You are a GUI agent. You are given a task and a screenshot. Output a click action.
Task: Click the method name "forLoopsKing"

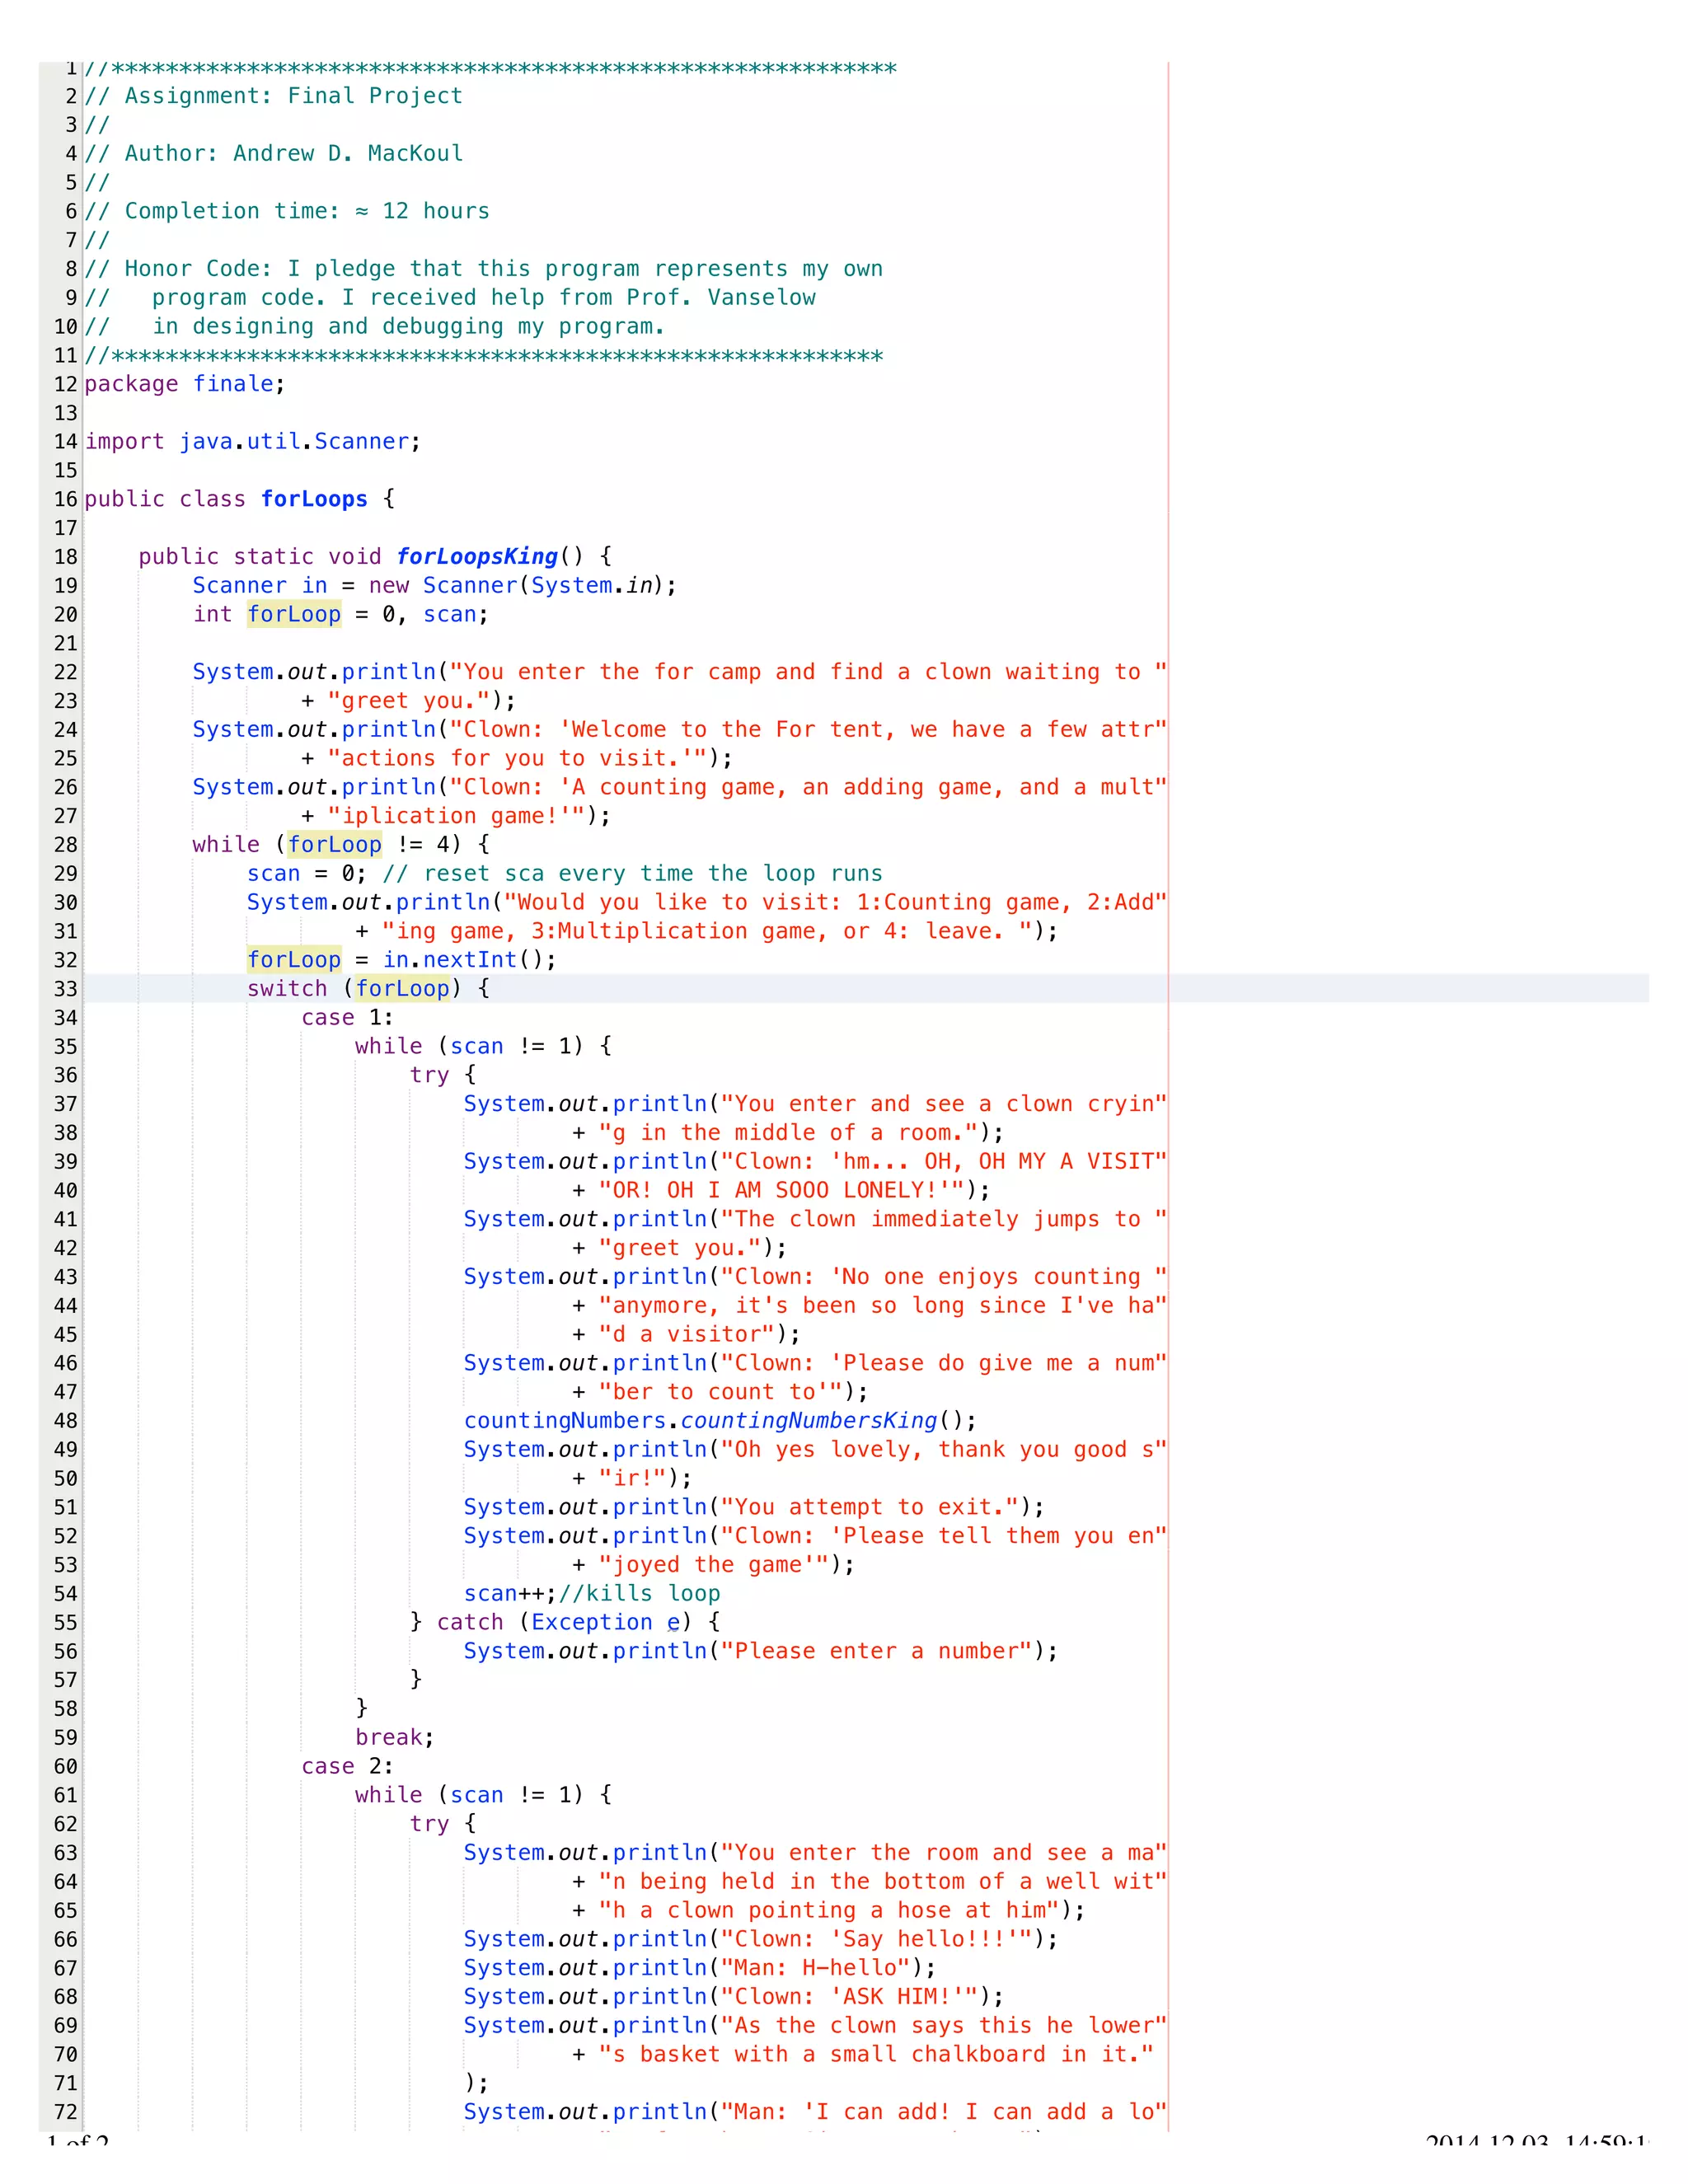[x=477, y=557]
